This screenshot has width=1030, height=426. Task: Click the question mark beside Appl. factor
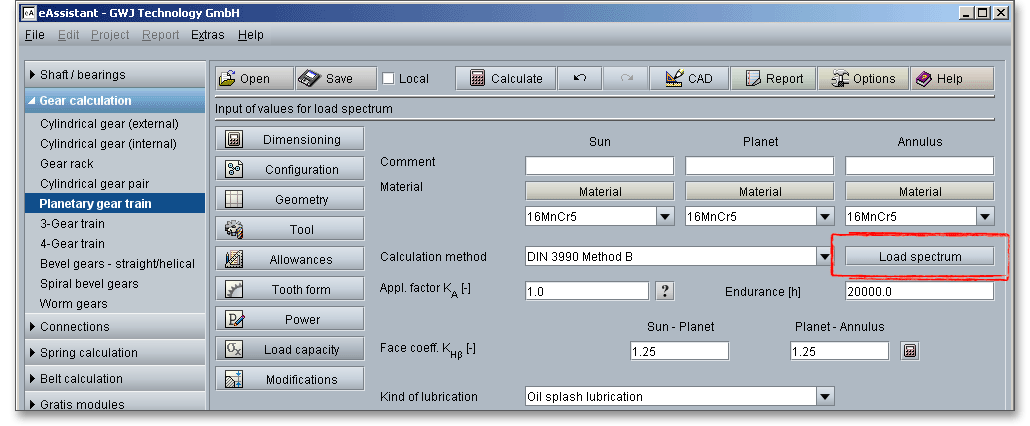click(x=665, y=291)
